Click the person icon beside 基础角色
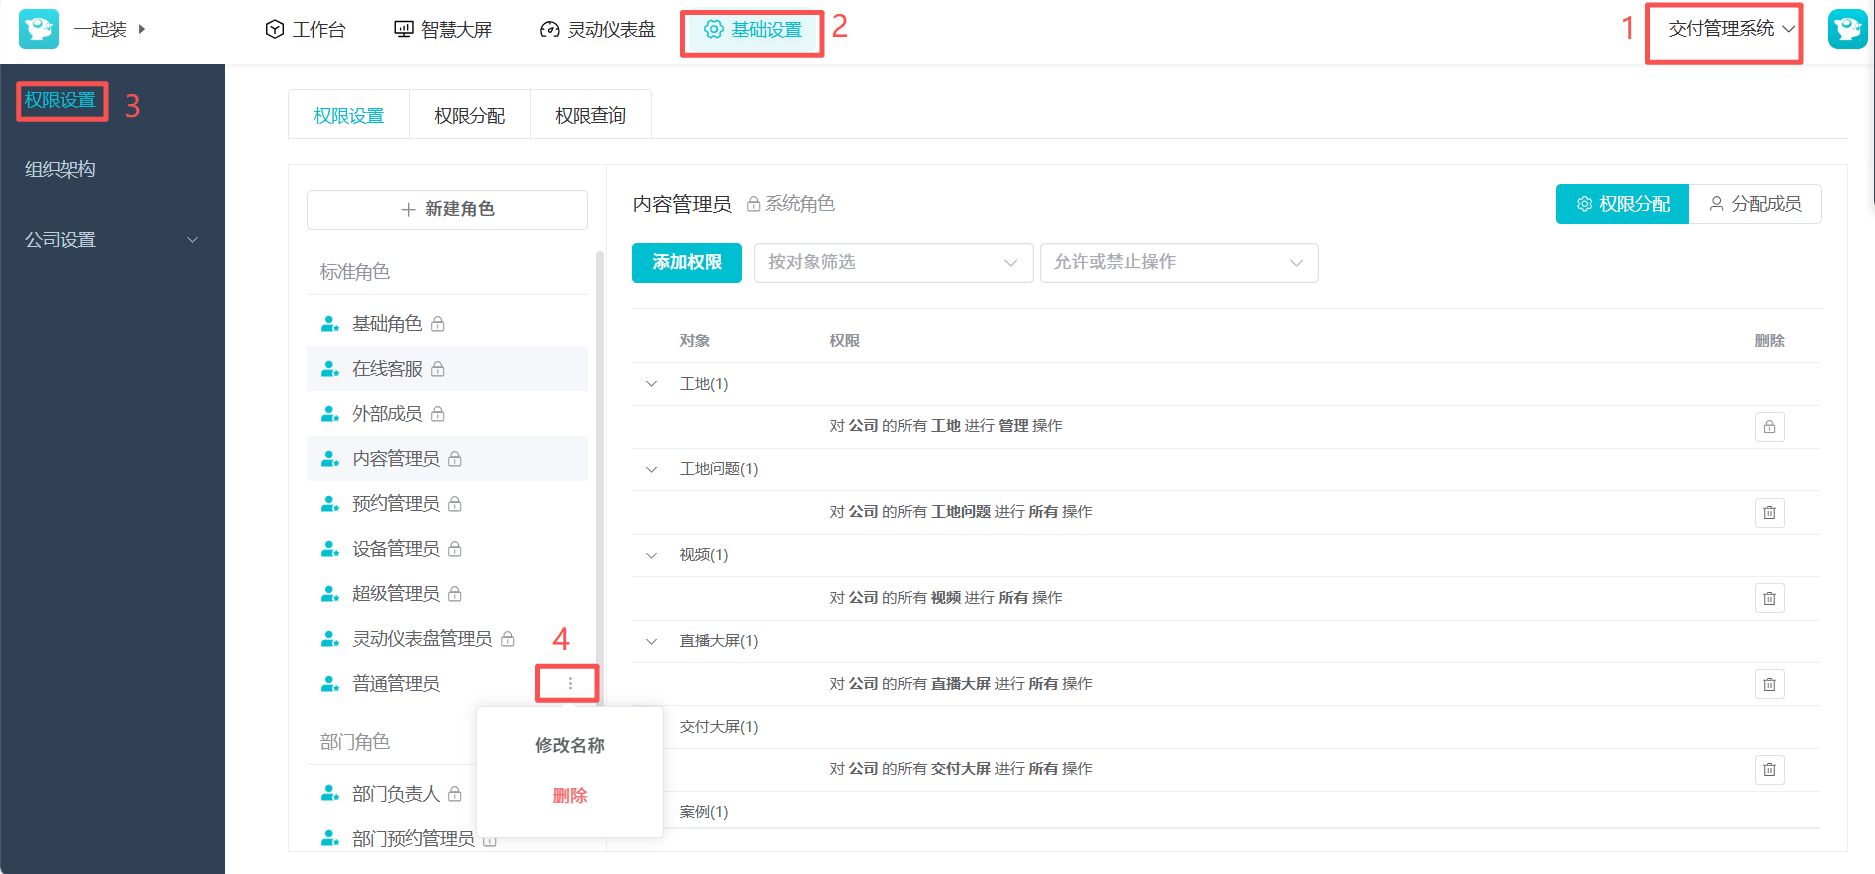Viewport: 1875px width, 874px height. click(x=330, y=324)
